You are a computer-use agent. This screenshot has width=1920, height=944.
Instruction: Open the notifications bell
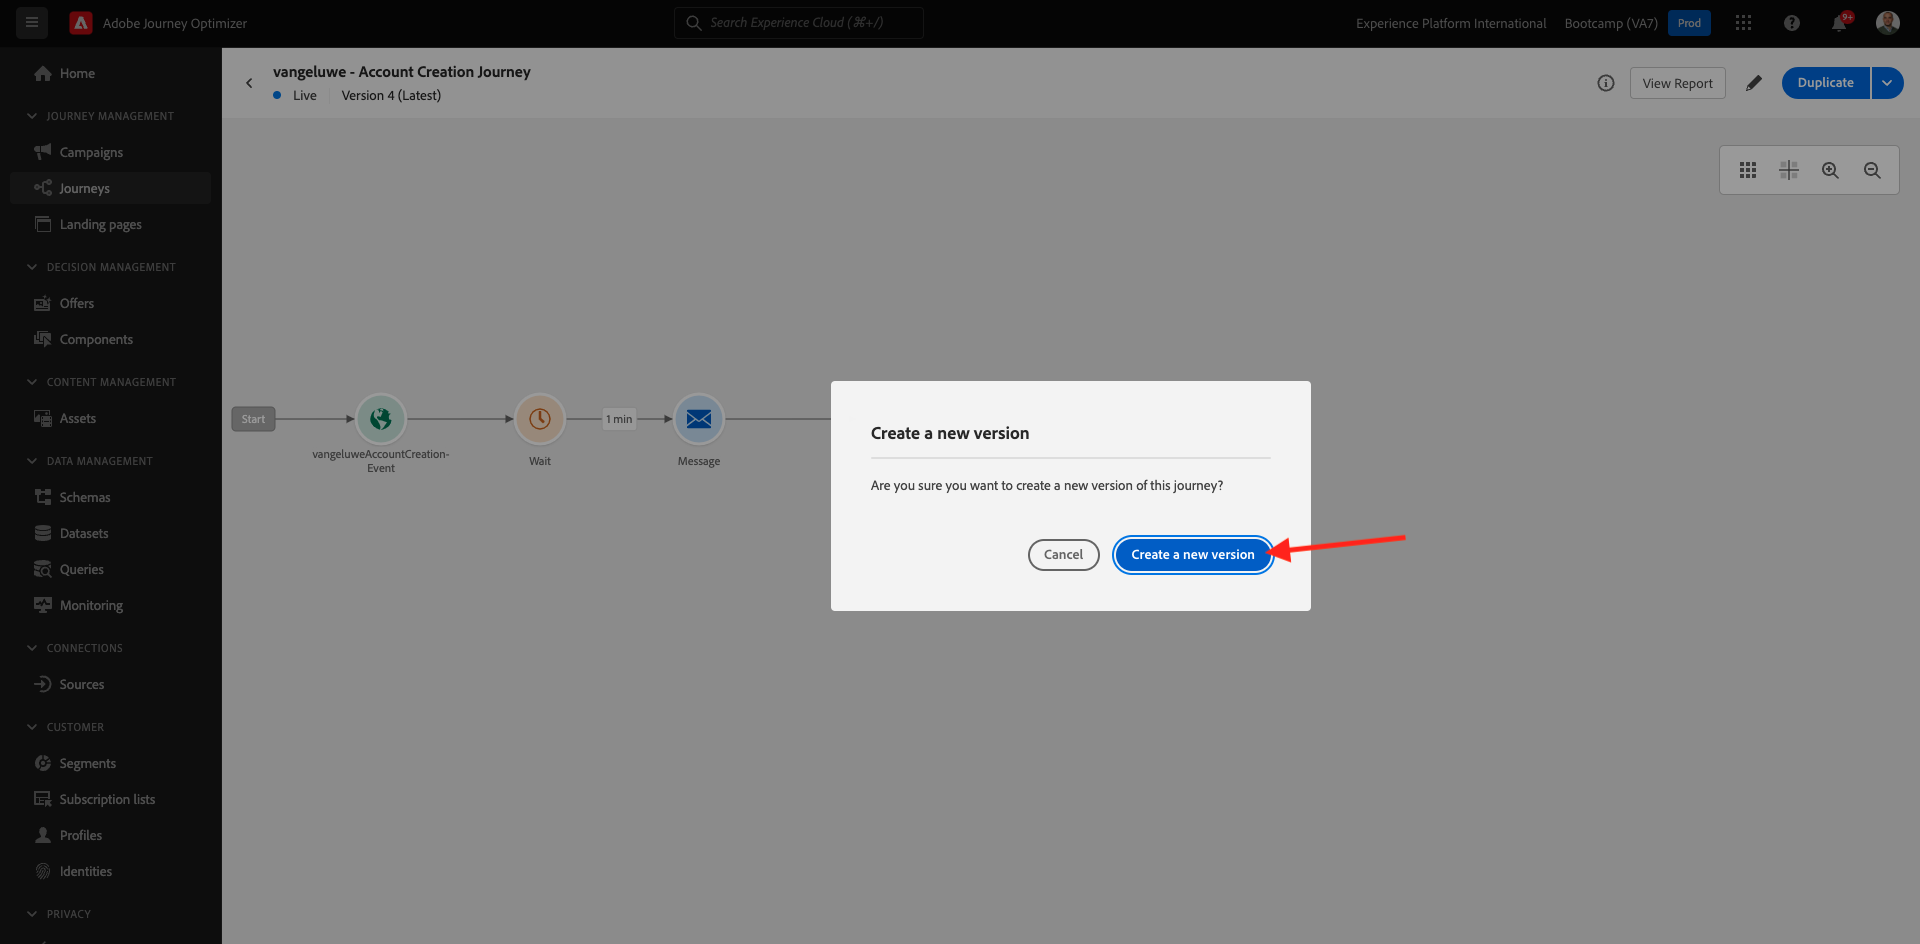pos(1839,23)
